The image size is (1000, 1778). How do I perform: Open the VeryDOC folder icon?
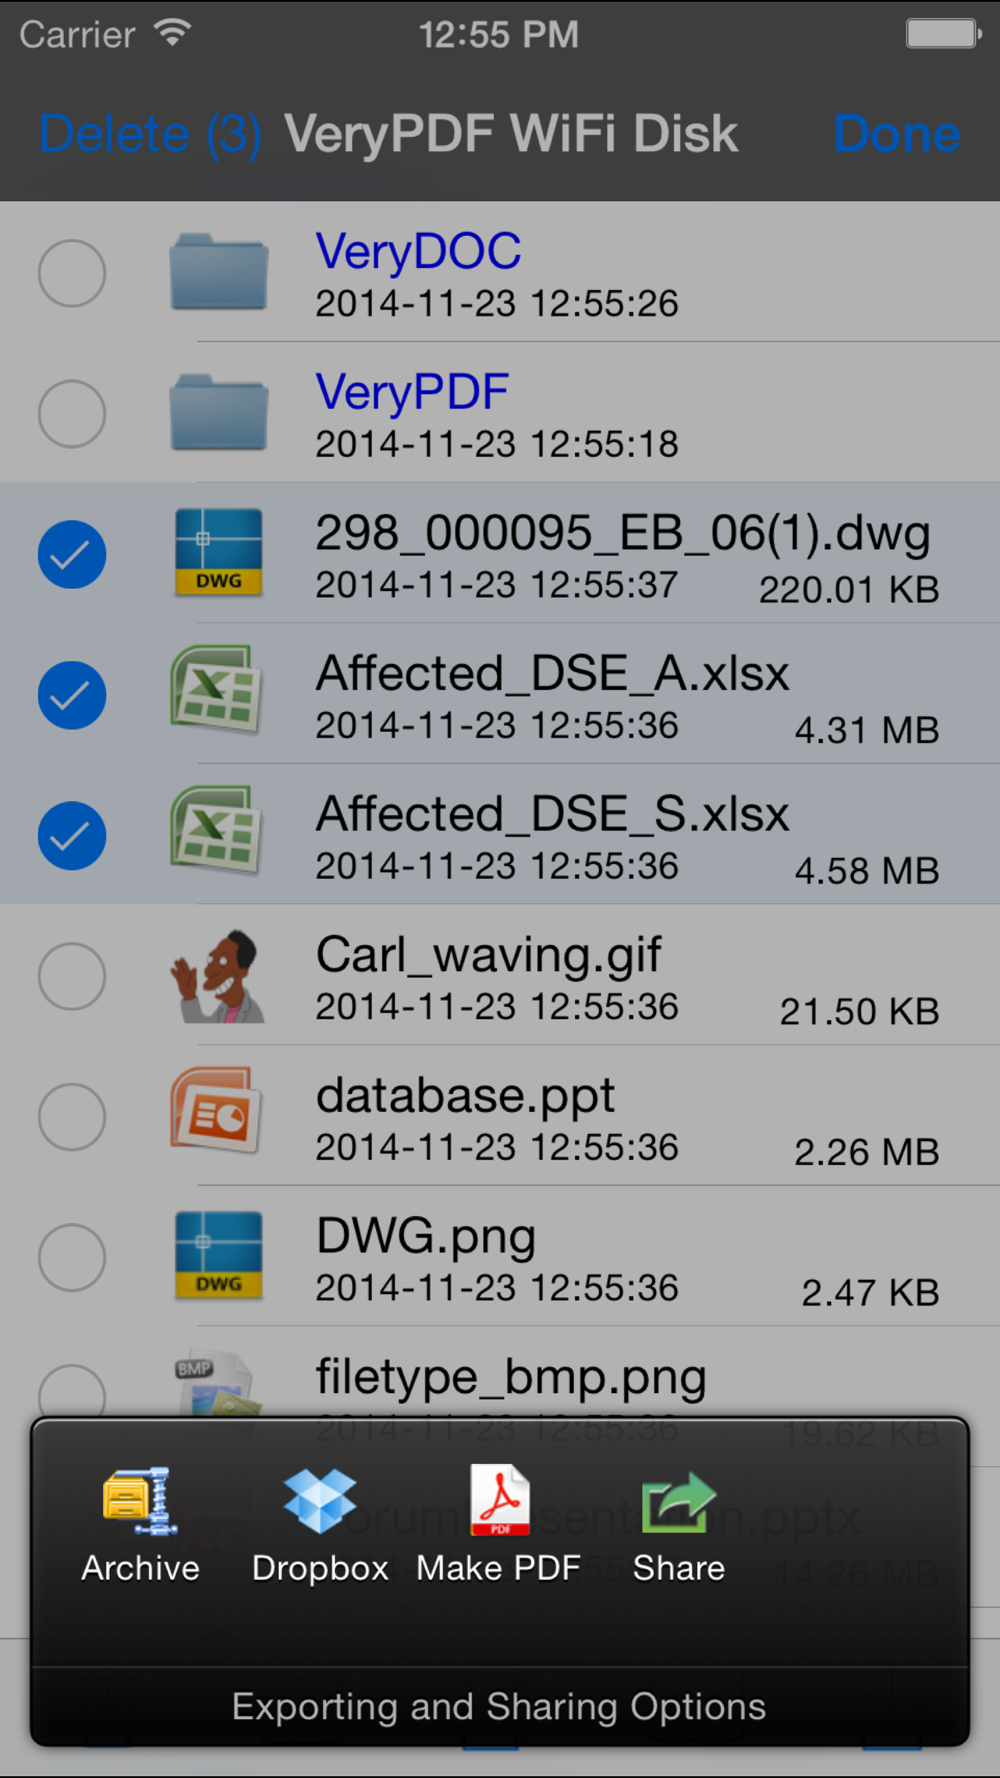pos(218,272)
